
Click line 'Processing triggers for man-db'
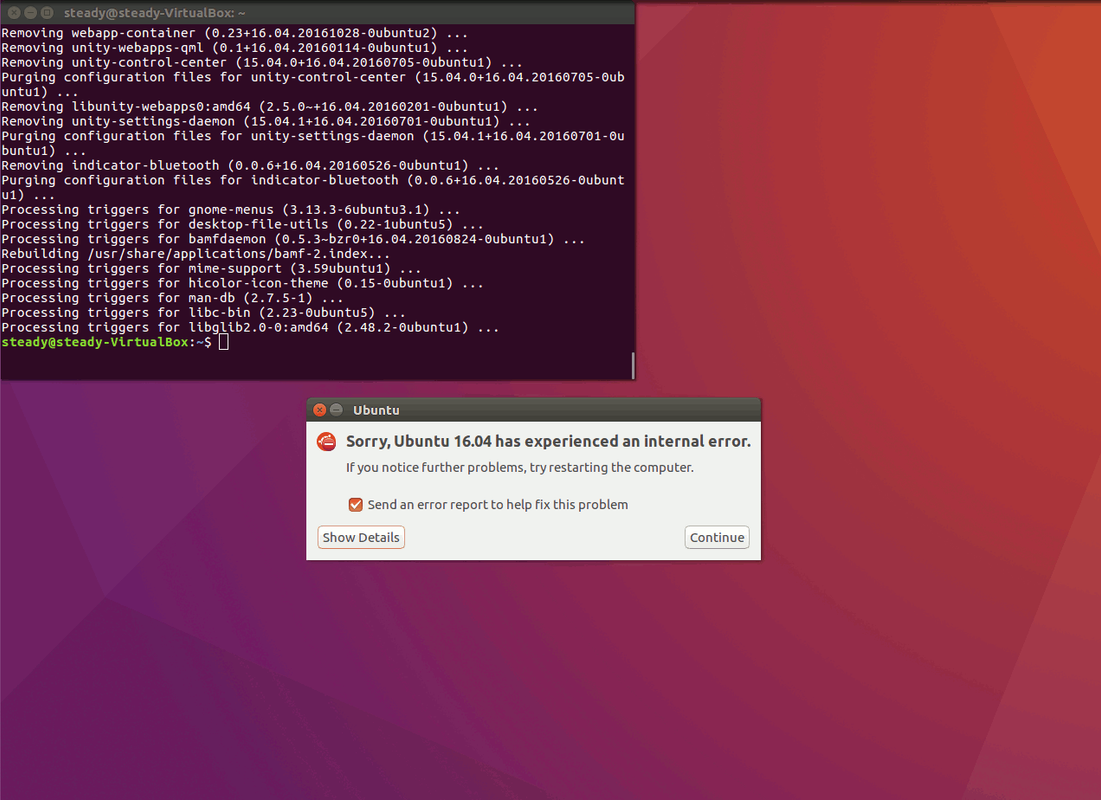point(172,299)
